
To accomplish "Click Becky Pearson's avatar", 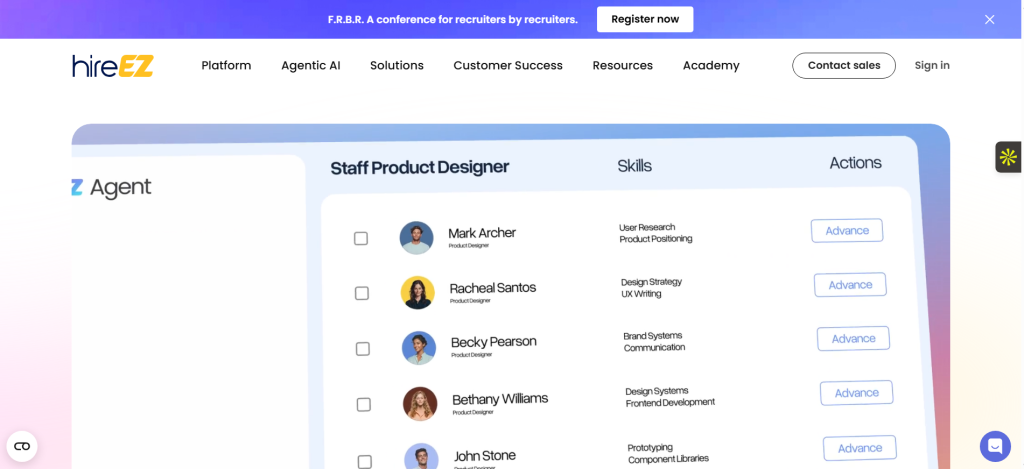I will (419, 348).
